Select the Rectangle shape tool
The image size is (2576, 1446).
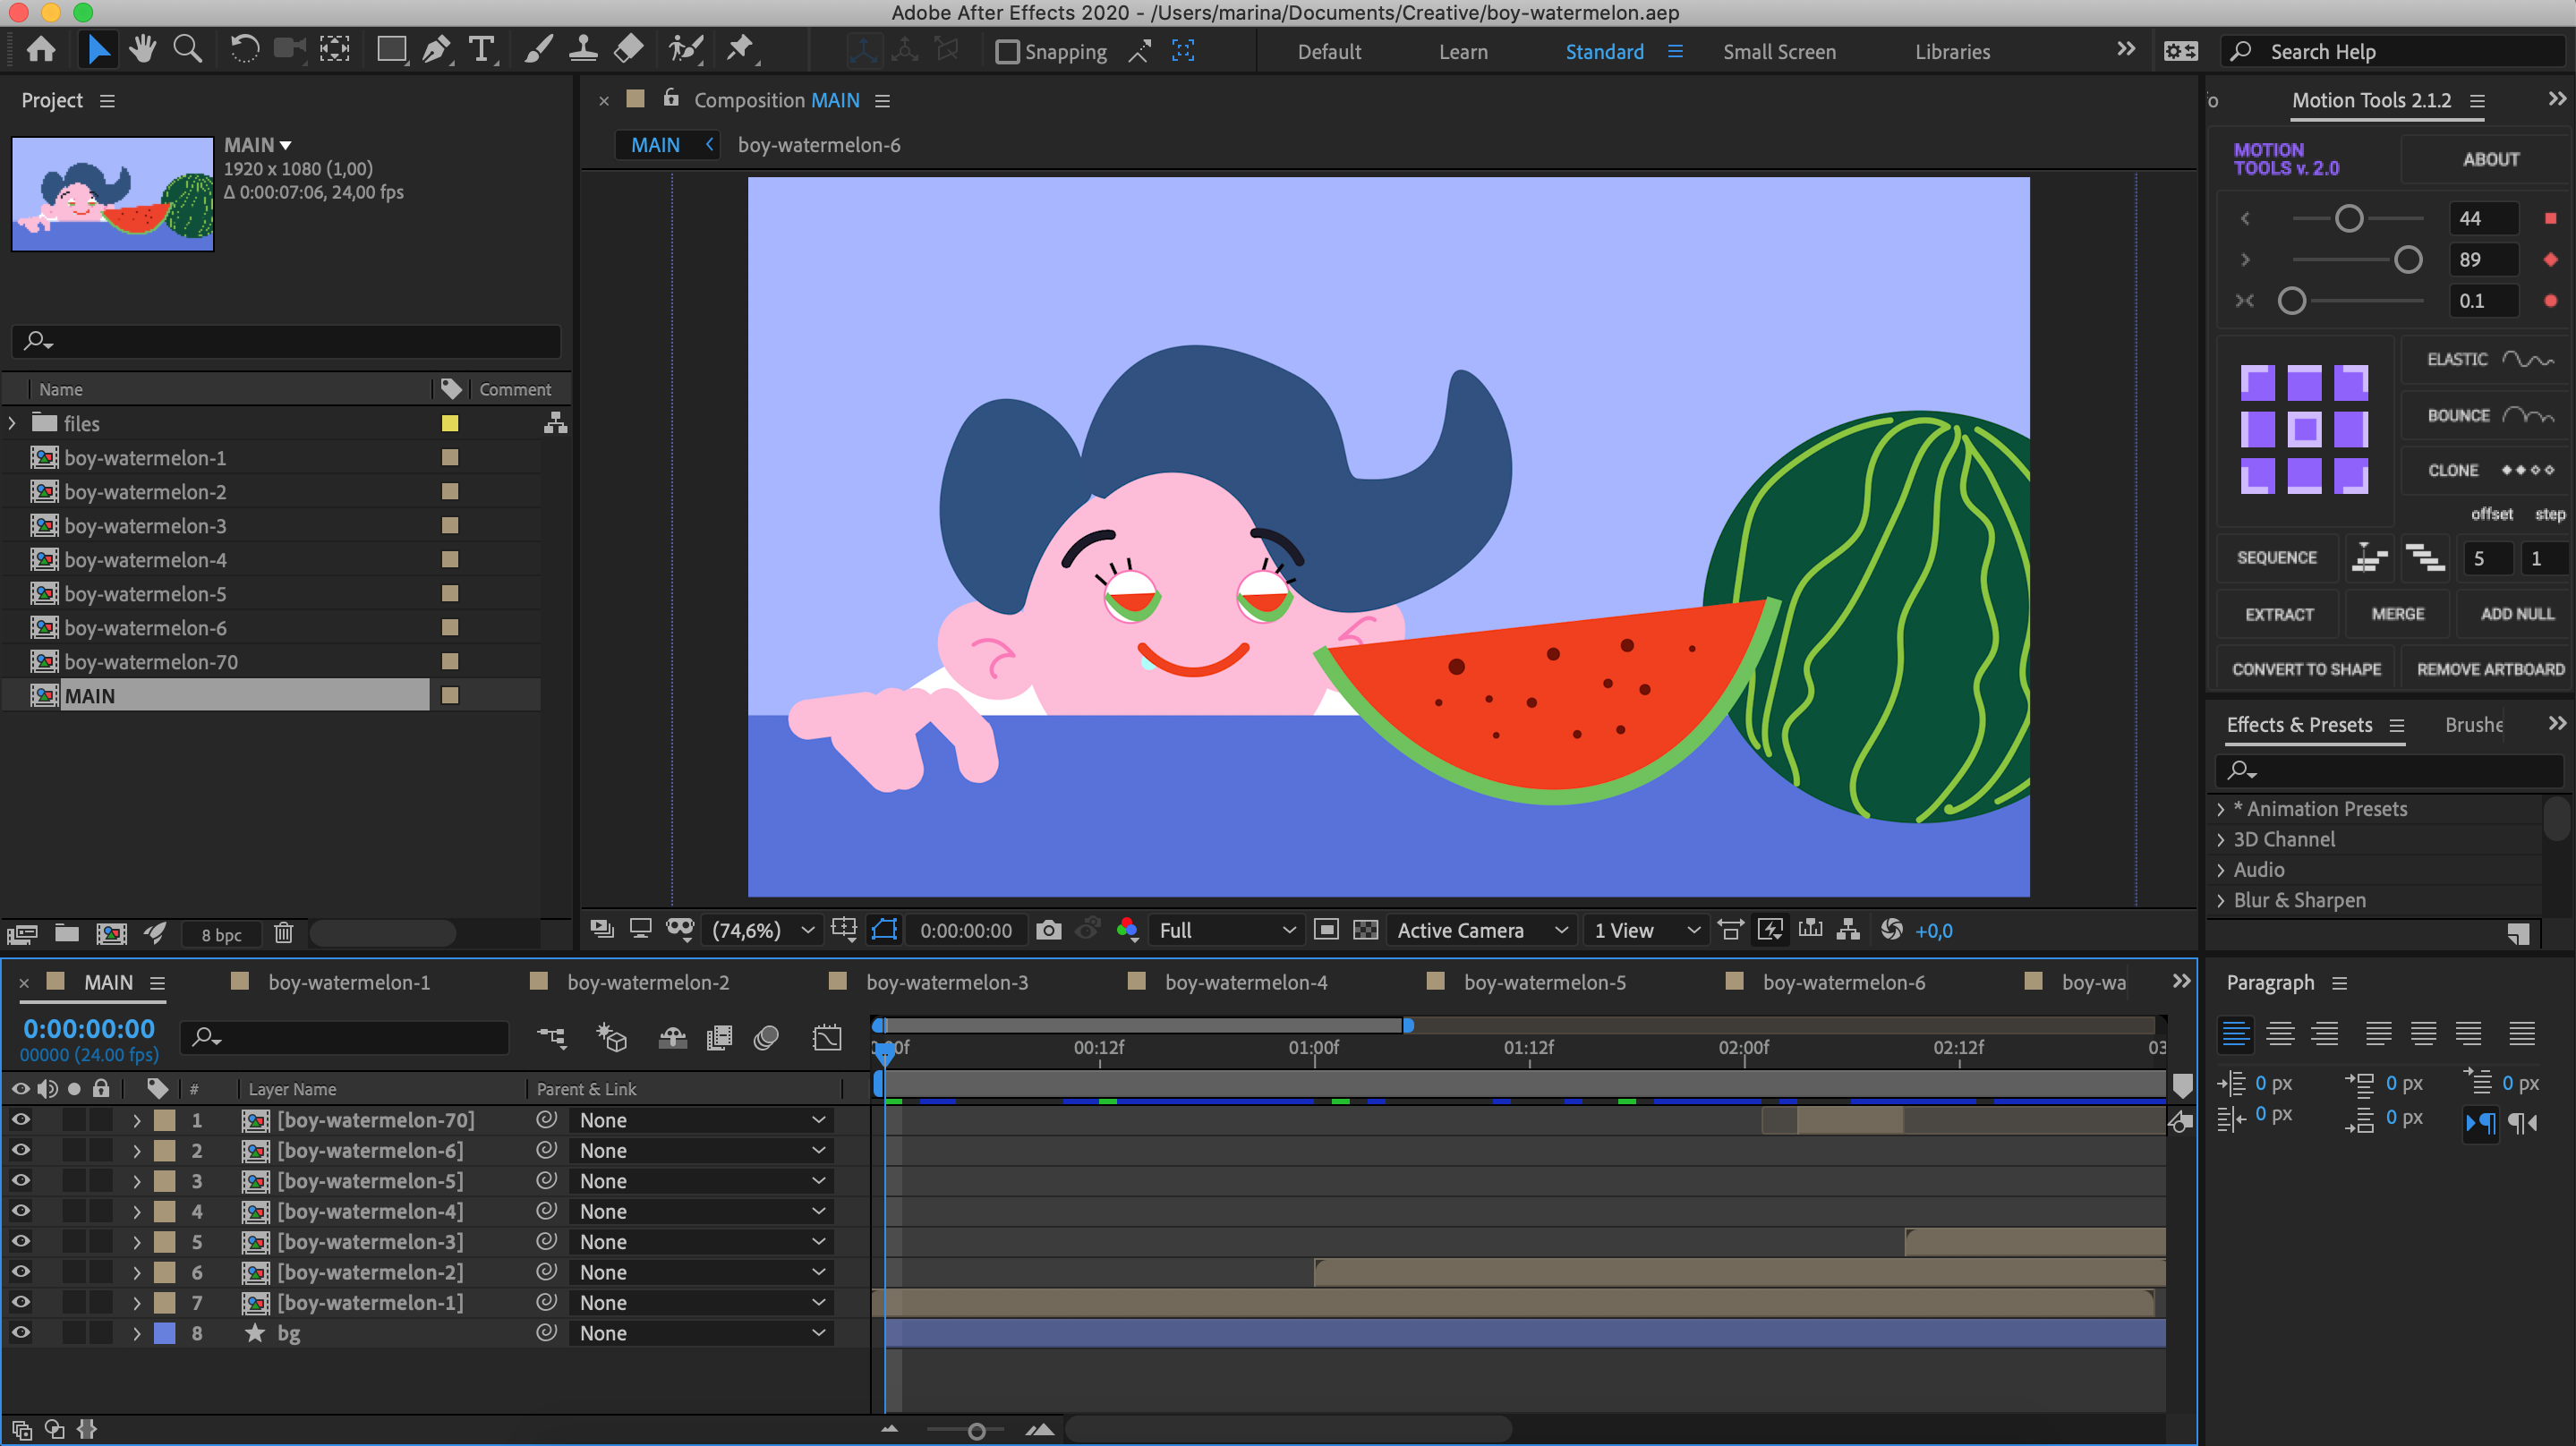coord(391,50)
